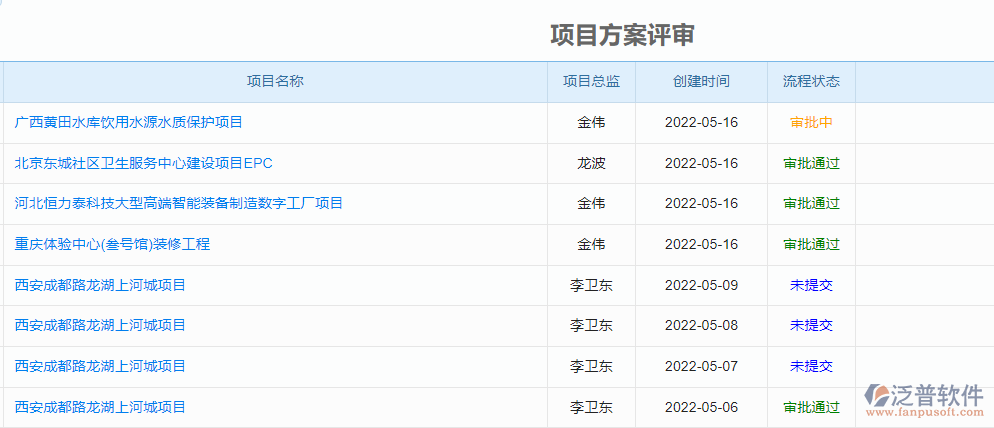Click 金伟 in the 重庆体验中心 row
This screenshot has height=428, width=994.
click(591, 244)
